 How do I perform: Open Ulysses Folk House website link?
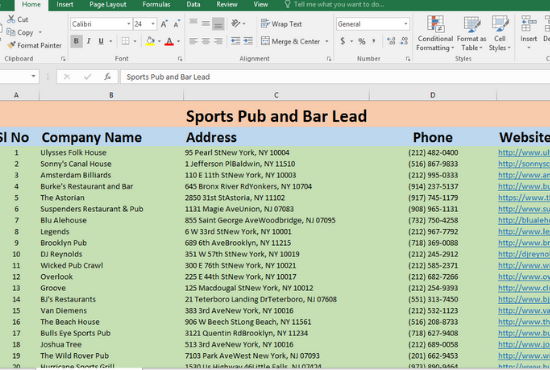tap(524, 153)
